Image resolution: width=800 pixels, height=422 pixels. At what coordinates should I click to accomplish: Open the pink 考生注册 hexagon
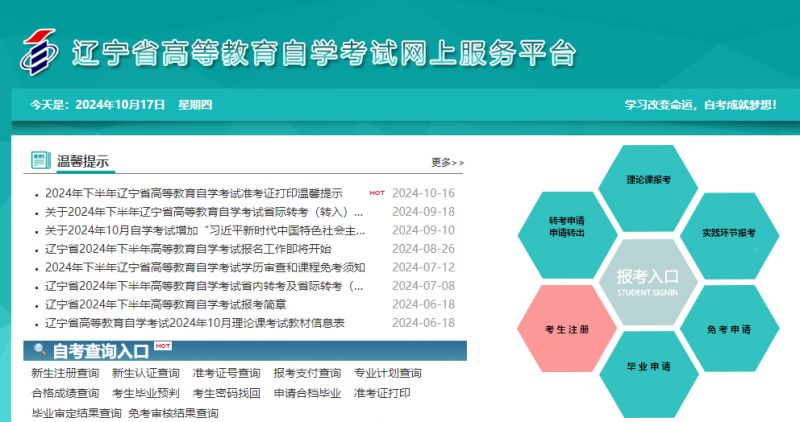(x=567, y=329)
